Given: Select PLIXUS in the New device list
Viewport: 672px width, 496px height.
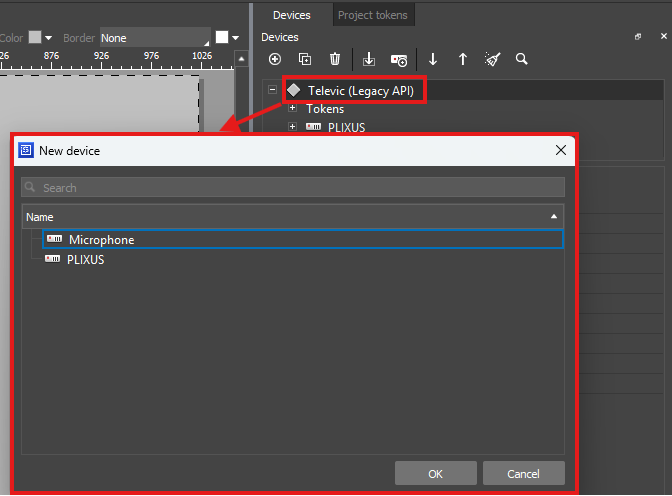Looking at the screenshot, I should [x=85, y=259].
